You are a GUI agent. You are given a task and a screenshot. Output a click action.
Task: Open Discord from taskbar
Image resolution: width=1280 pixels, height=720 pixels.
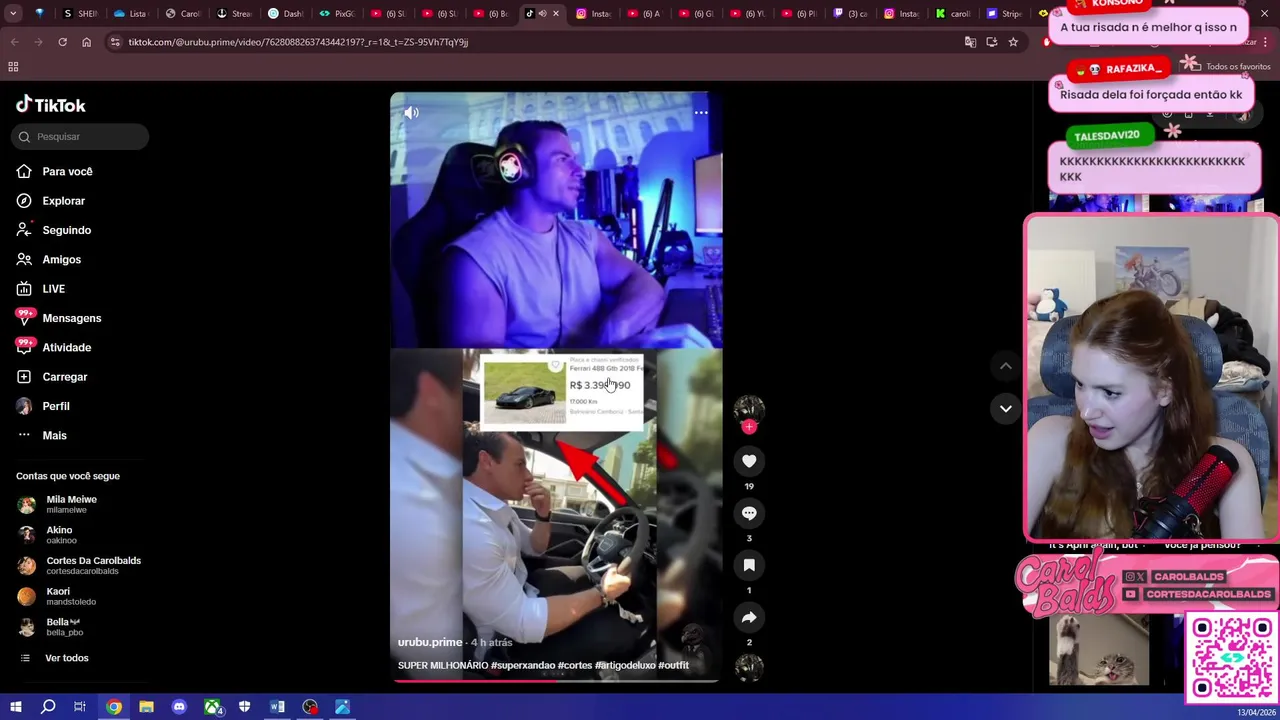click(x=179, y=707)
